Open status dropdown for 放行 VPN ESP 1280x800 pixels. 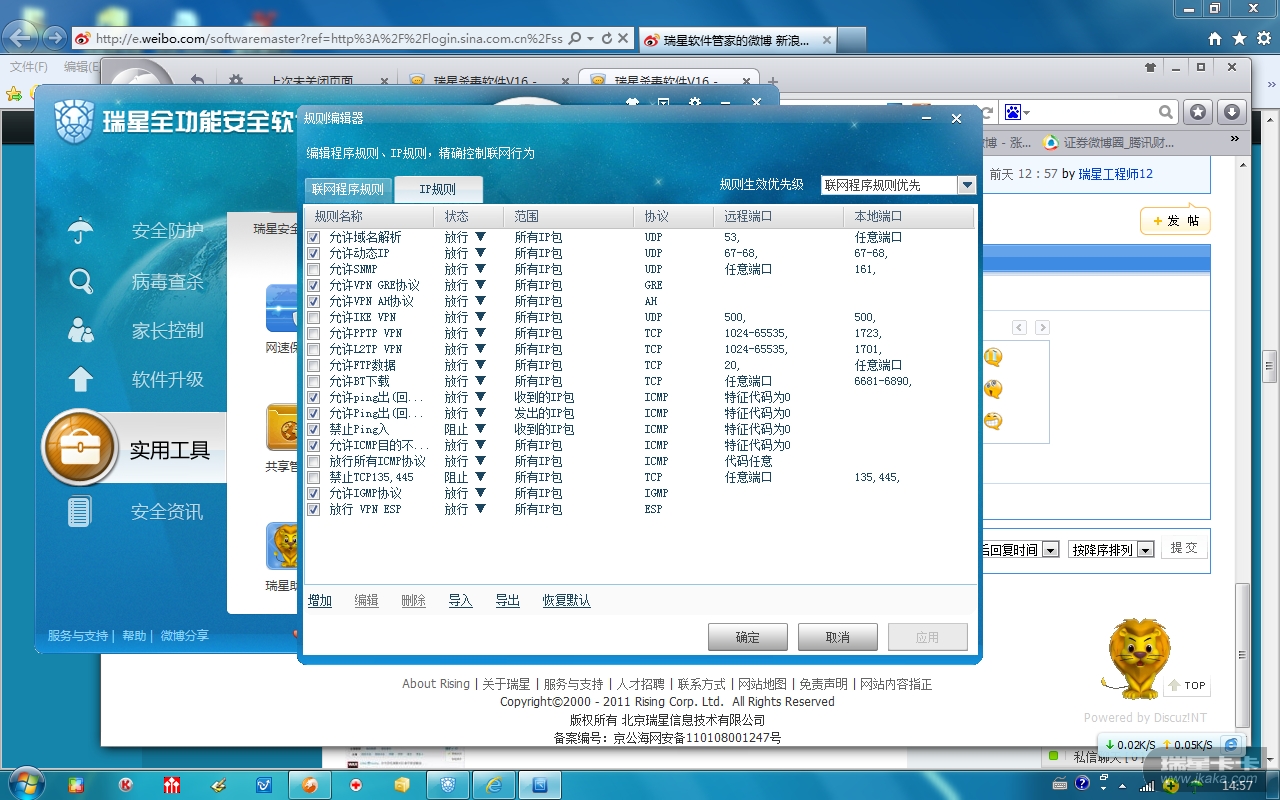click(481, 510)
